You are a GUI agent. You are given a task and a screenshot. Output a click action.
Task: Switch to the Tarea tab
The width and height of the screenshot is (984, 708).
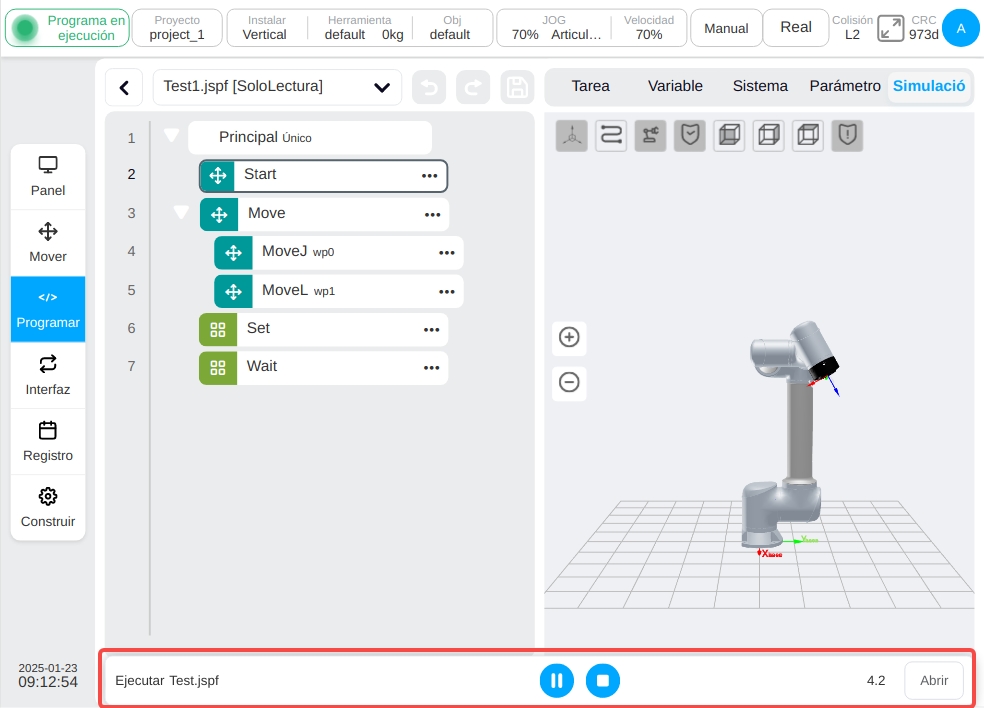click(591, 86)
